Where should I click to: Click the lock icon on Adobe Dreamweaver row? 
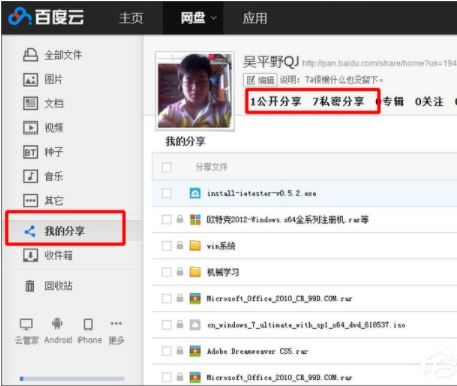tap(180, 351)
